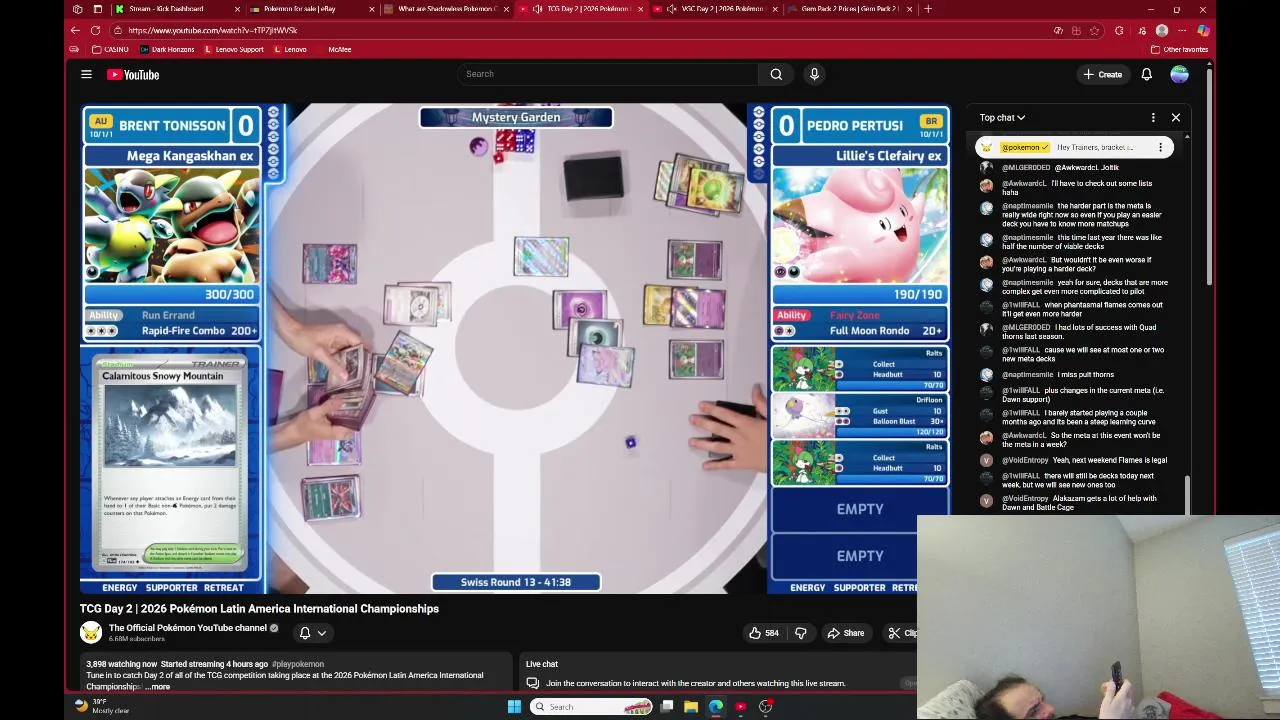The image size is (1280, 720).
Task: Dislike the video with the thumbs-down button
Action: point(800,633)
